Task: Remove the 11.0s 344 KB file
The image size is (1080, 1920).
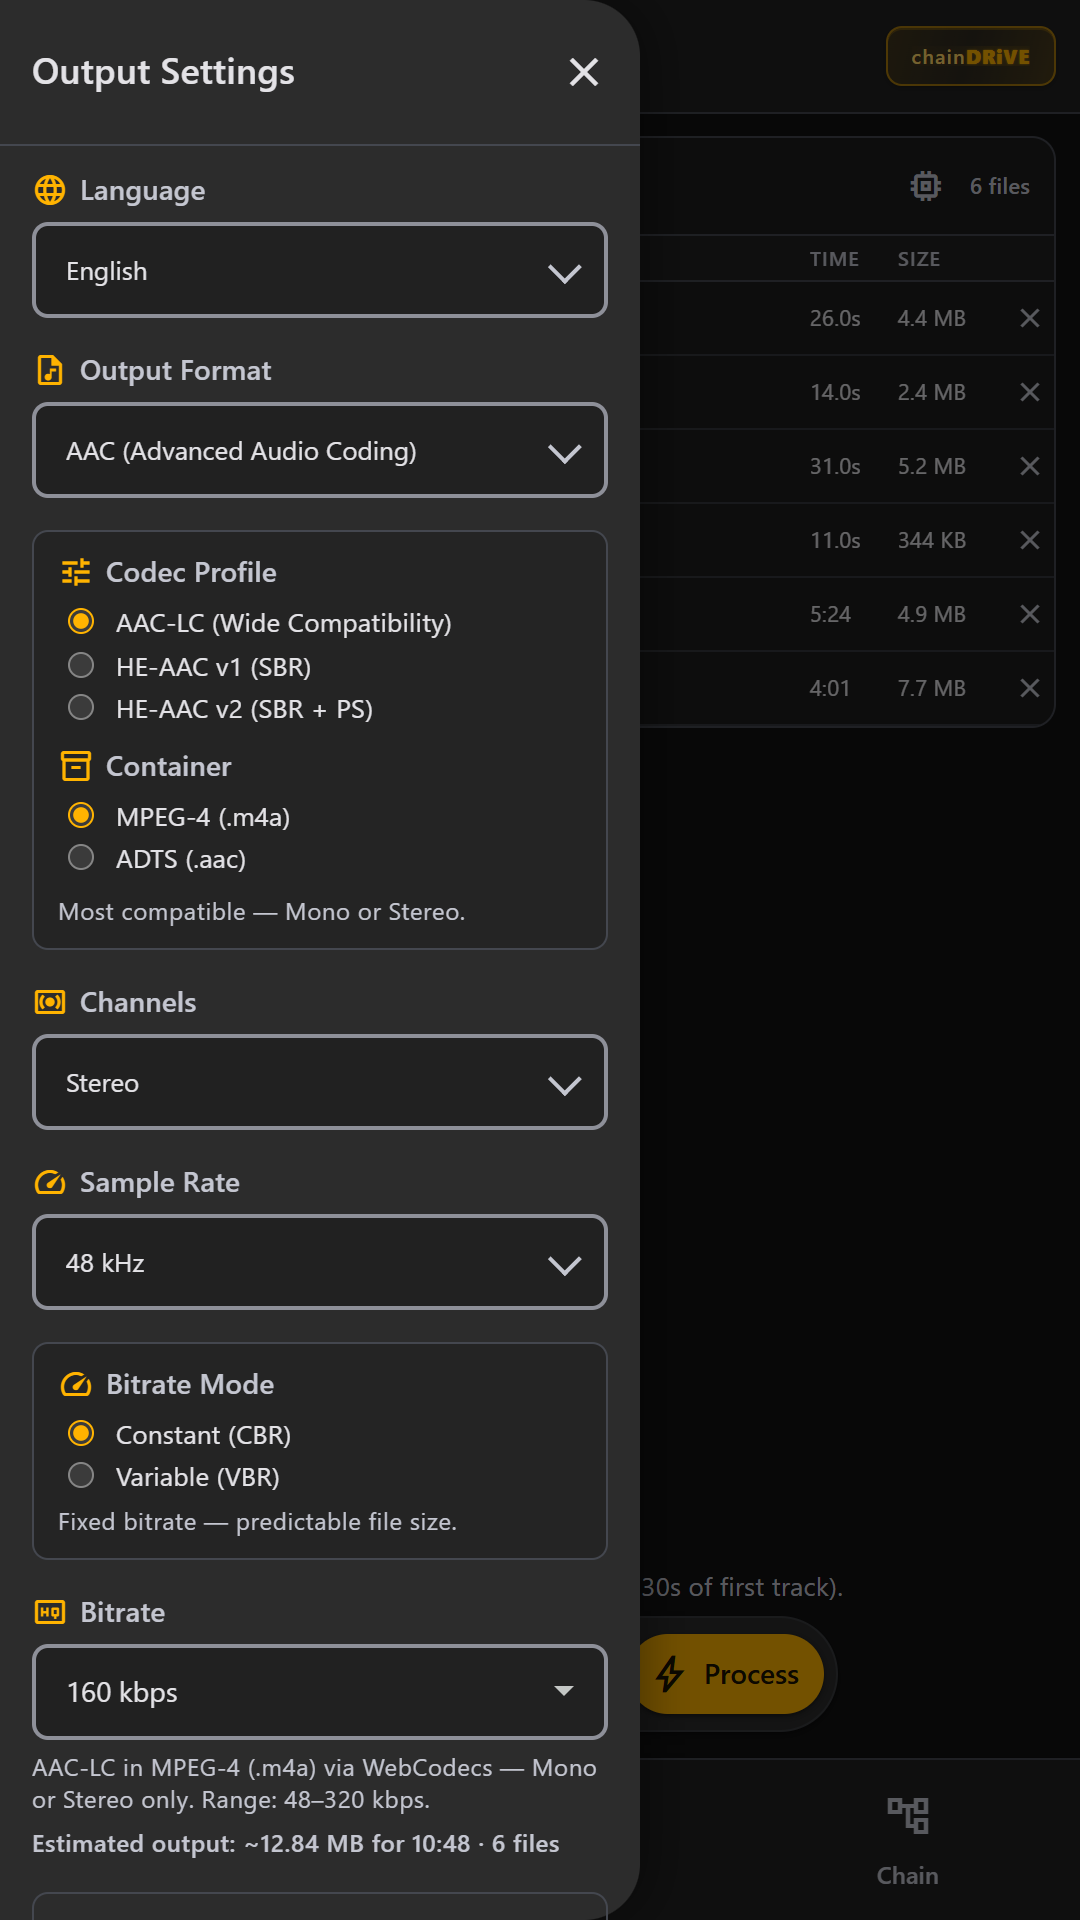Action: click(1030, 540)
